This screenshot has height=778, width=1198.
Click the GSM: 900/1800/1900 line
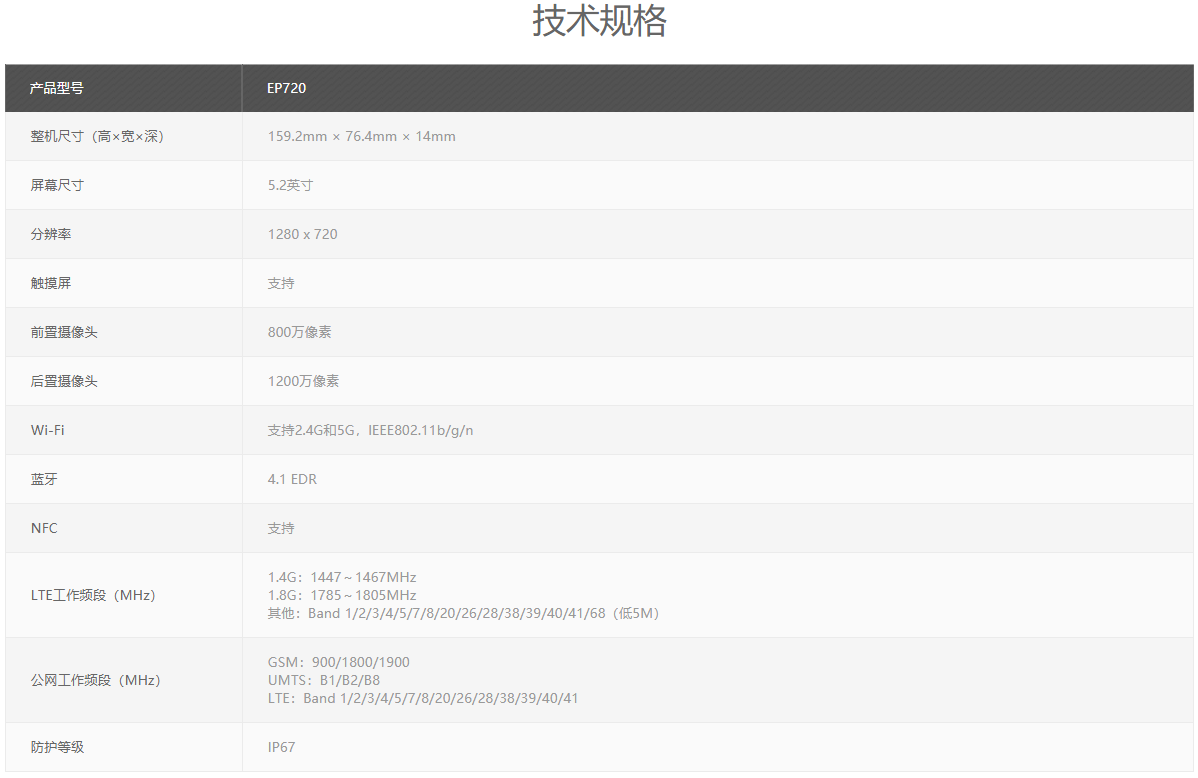338,662
